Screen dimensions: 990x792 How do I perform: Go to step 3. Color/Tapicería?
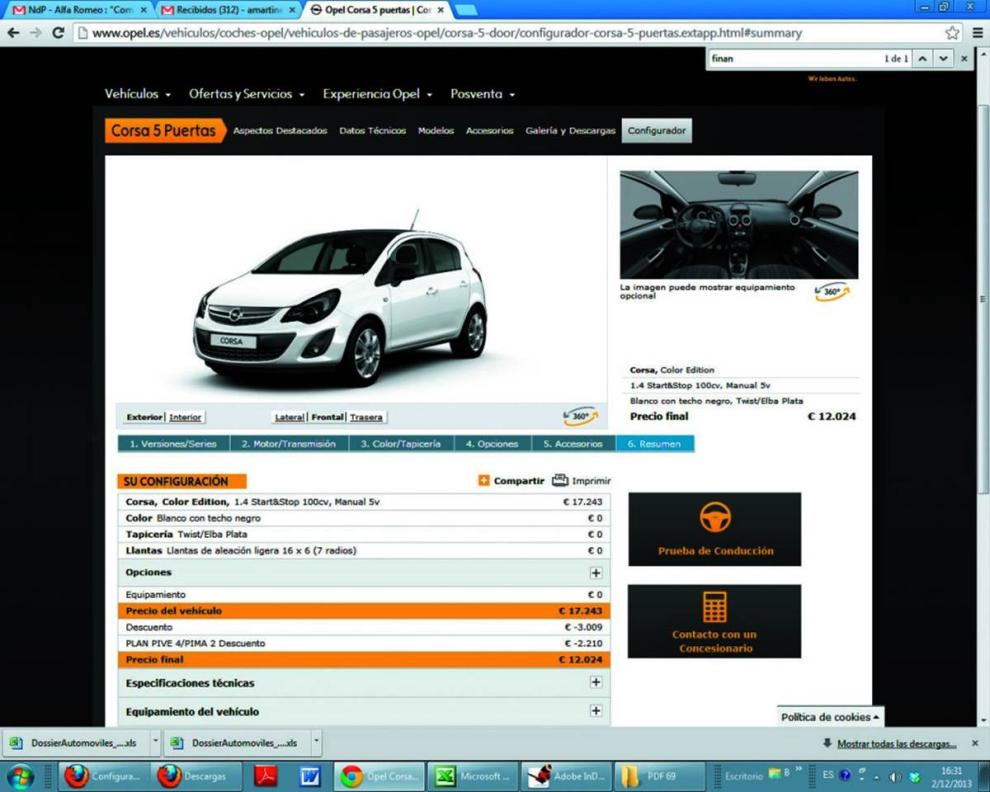(401, 444)
